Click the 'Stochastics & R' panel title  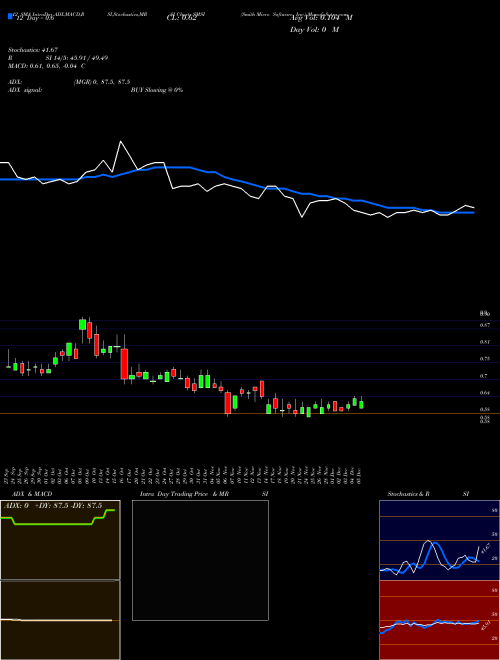point(408,494)
